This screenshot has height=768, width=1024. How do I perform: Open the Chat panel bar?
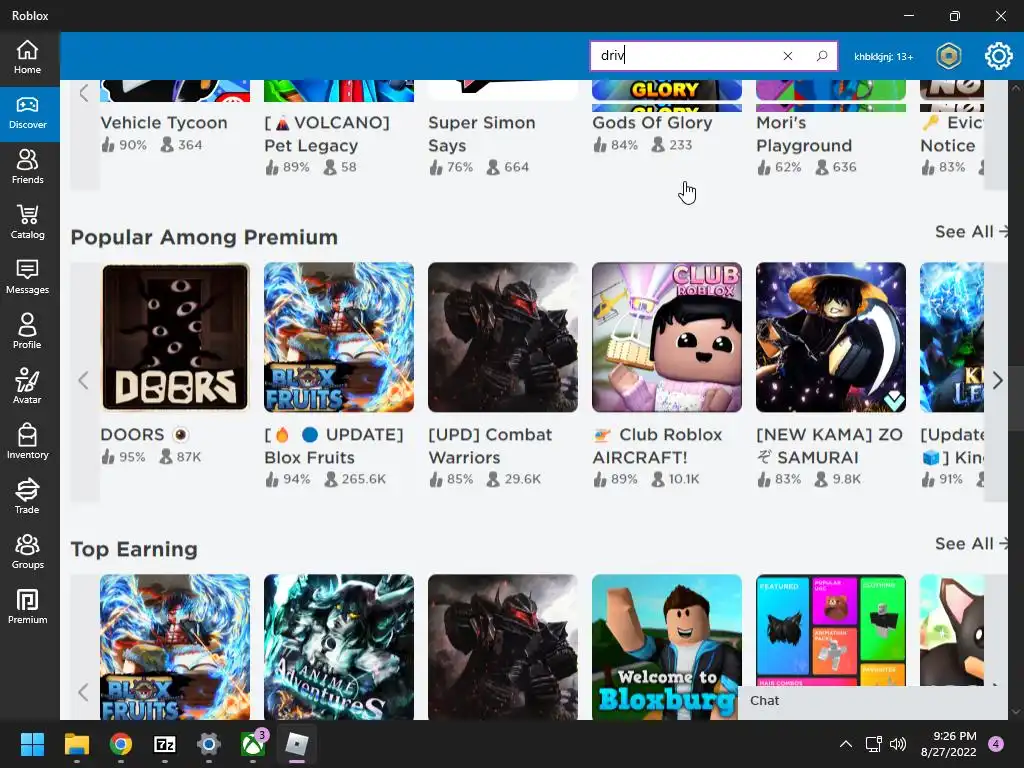(x=872, y=701)
